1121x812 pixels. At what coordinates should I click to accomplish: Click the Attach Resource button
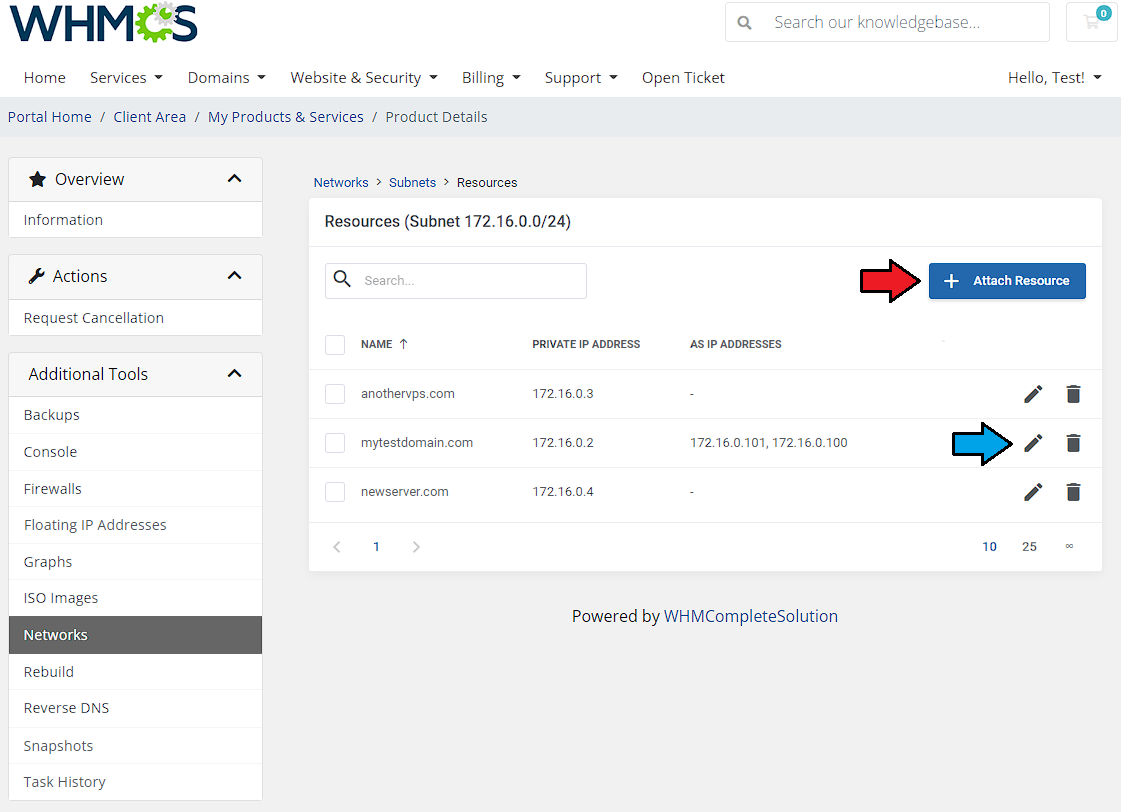click(x=1007, y=281)
